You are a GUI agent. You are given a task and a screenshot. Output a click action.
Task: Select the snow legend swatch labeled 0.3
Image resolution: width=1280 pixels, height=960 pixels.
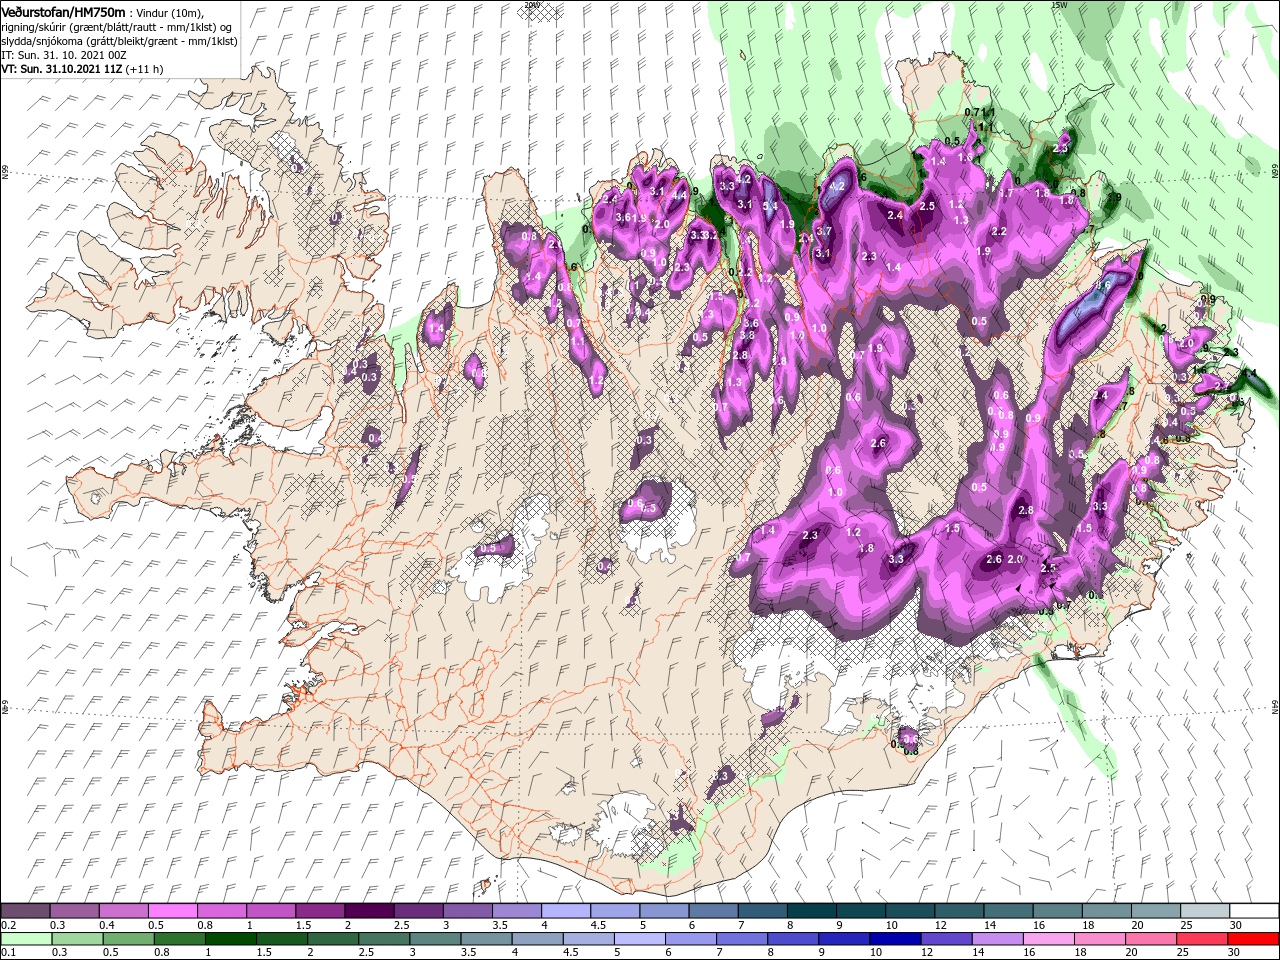(74, 911)
